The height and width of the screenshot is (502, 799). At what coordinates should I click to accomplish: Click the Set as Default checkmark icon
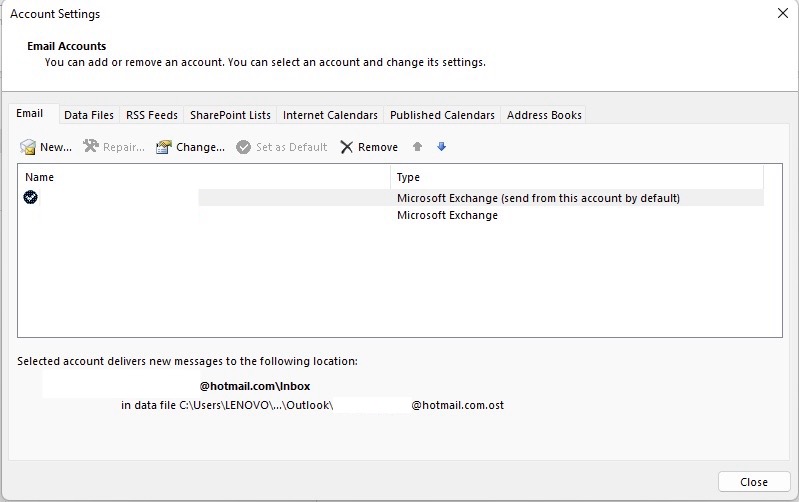pyautogui.click(x=244, y=147)
